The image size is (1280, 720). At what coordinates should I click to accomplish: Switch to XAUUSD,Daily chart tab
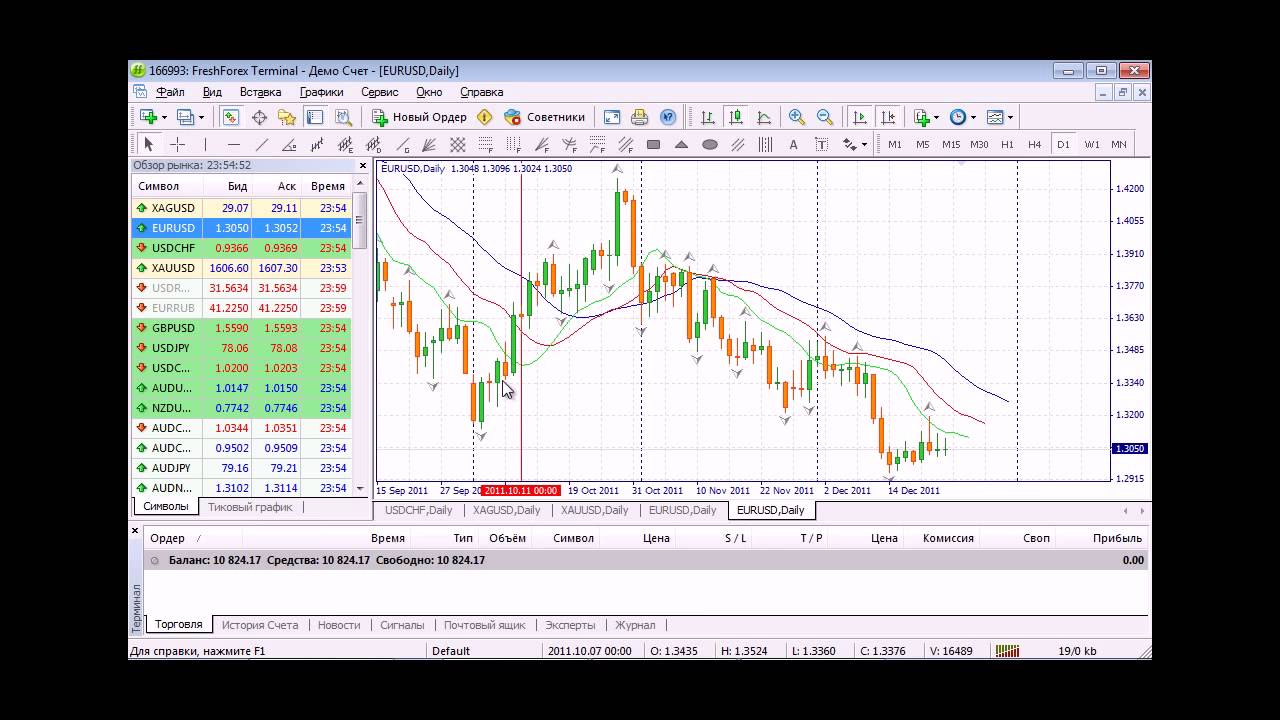click(x=594, y=510)
